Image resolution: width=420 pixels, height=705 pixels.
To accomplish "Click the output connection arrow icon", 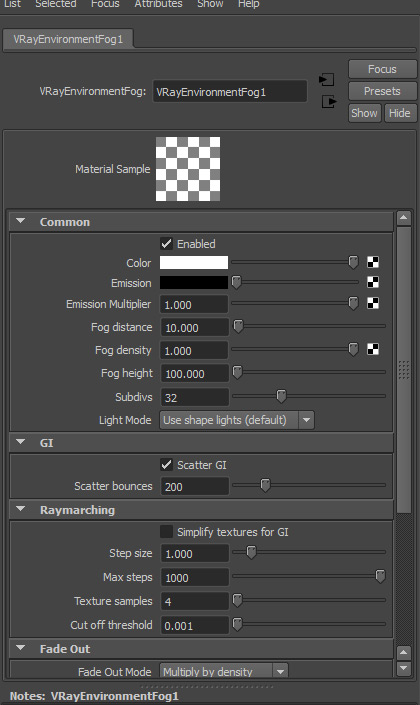I will pyautogui.click(x=329, y=101).
